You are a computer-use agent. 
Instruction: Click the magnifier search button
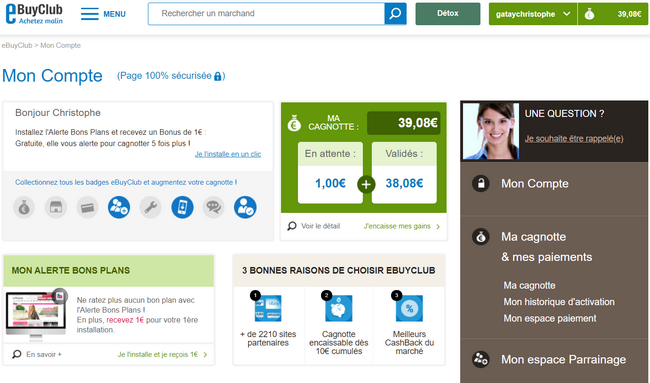[395, 14]
